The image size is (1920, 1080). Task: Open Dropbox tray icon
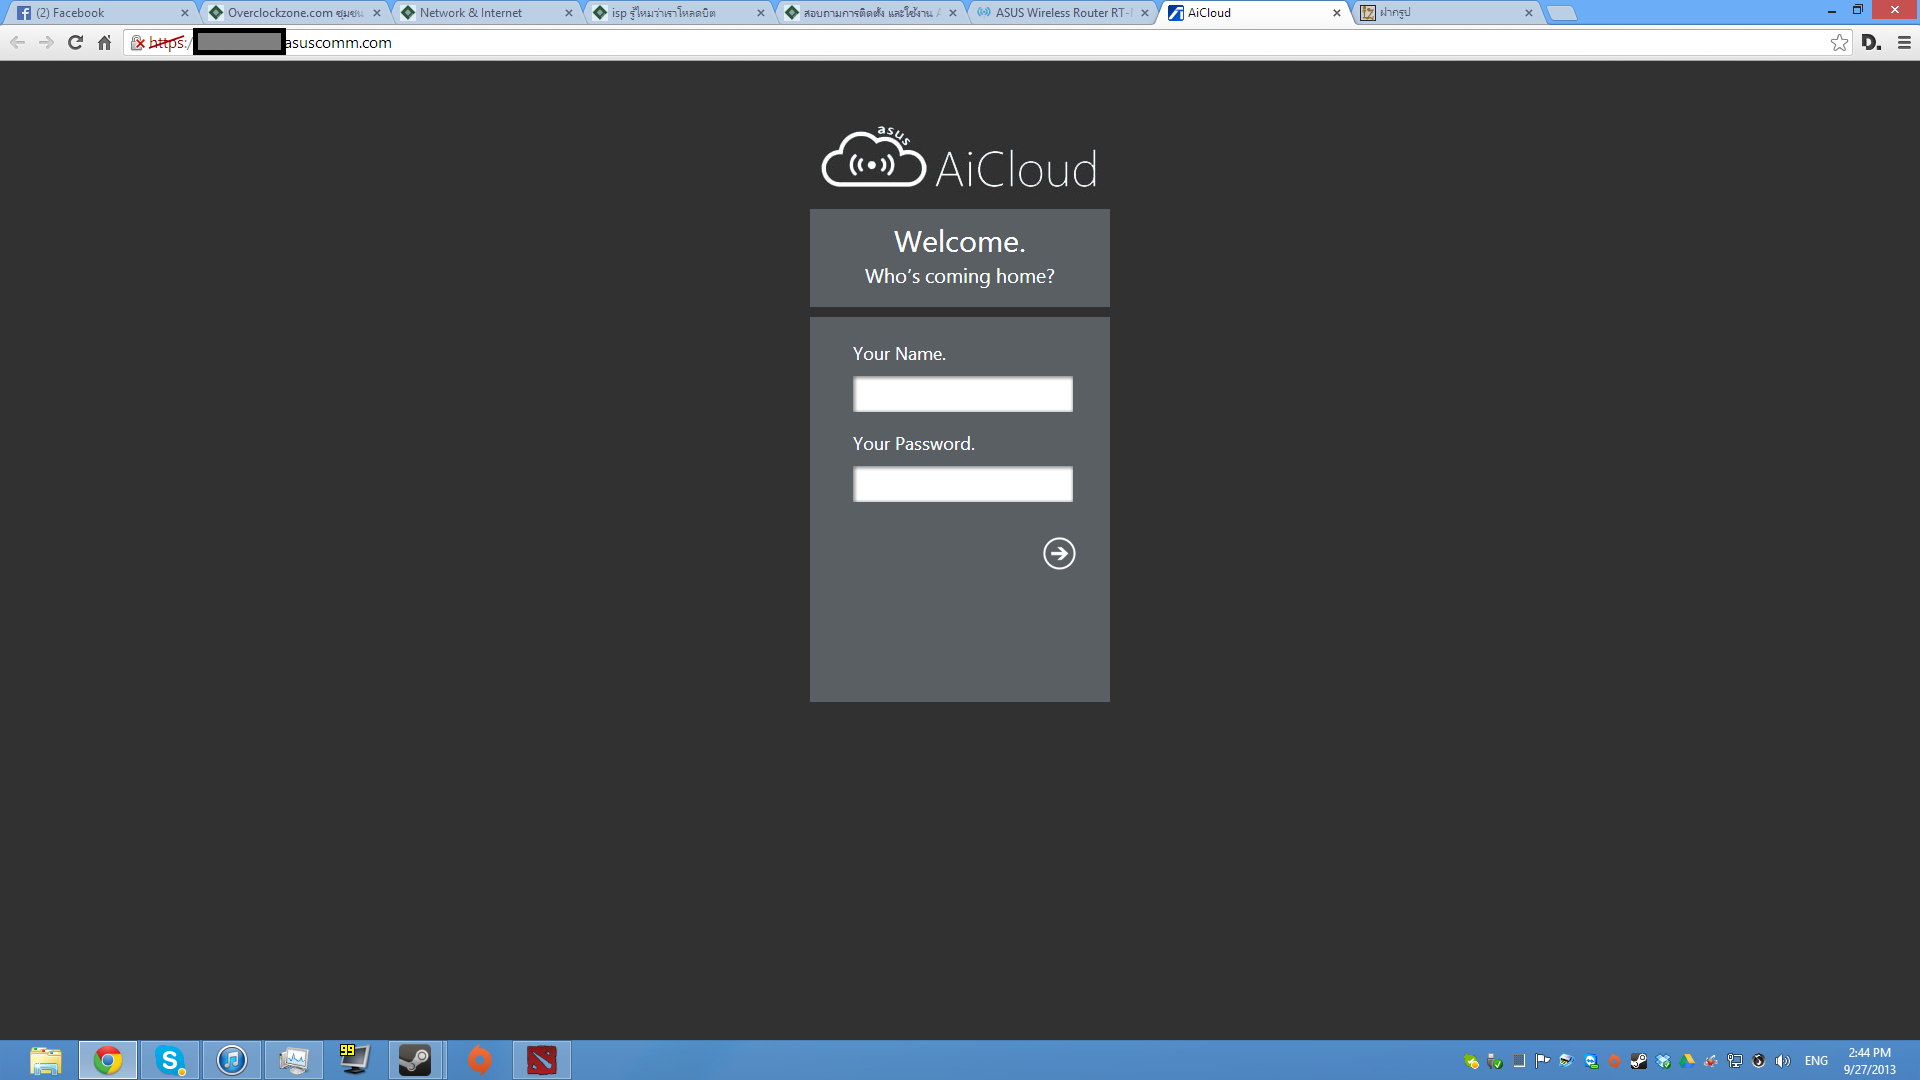(1663, 1061)
